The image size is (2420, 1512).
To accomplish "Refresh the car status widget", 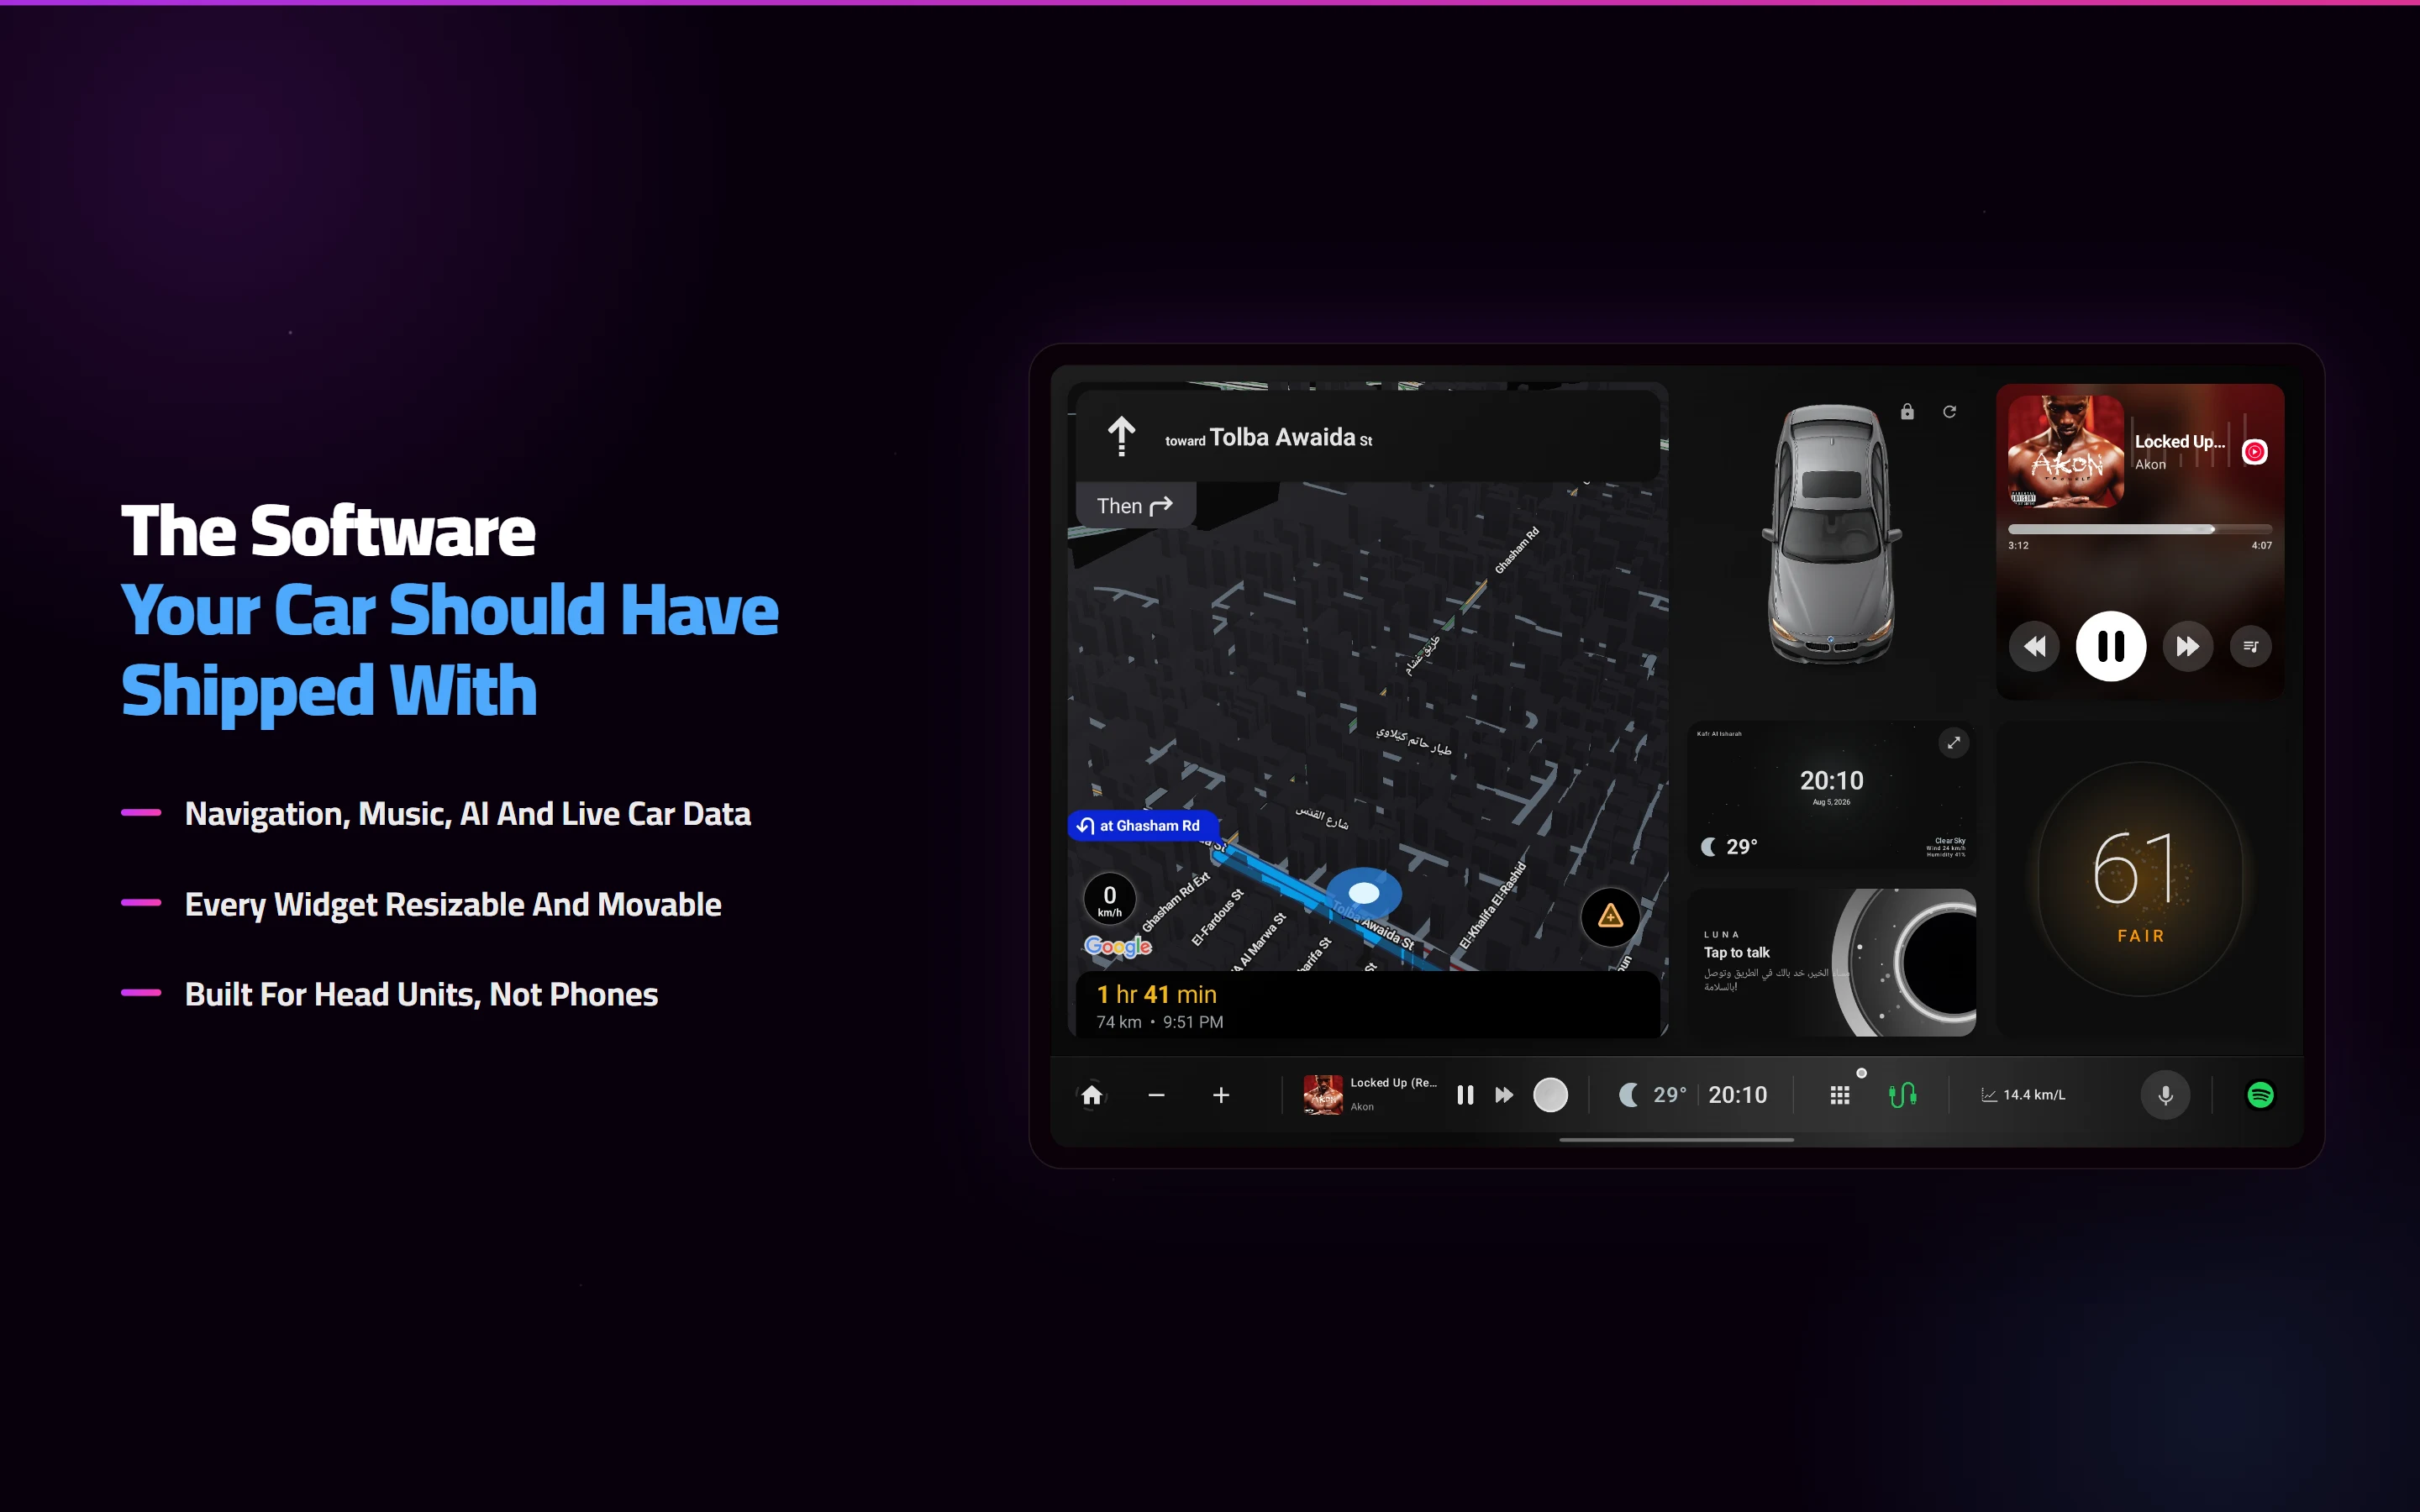I will (x=1949, y=411).
